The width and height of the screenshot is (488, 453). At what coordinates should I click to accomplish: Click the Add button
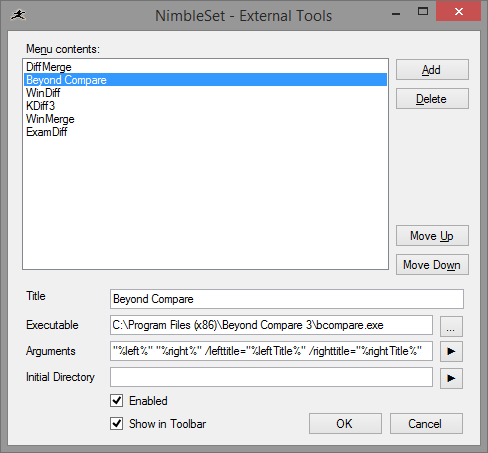pyautogui.click(x=432, y=70)
